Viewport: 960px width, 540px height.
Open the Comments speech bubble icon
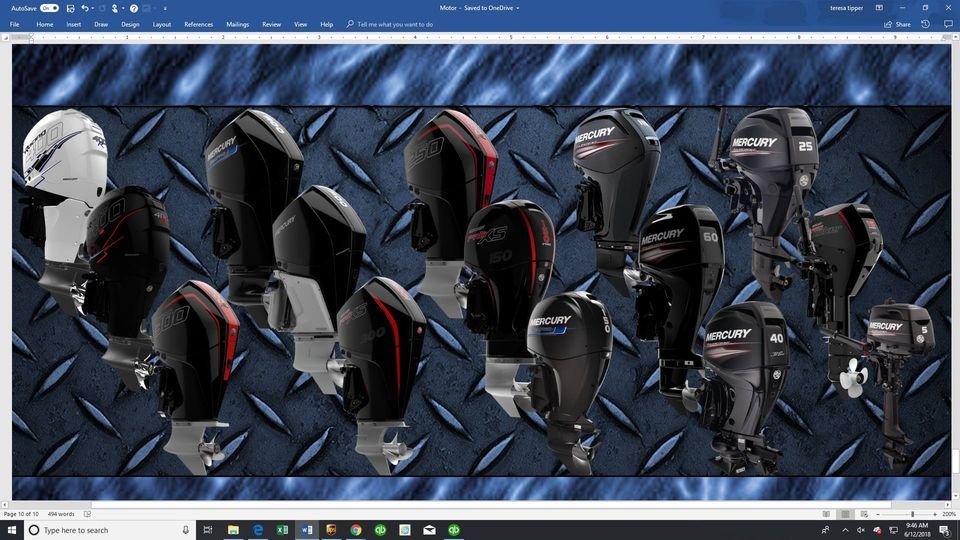point(948,24)
